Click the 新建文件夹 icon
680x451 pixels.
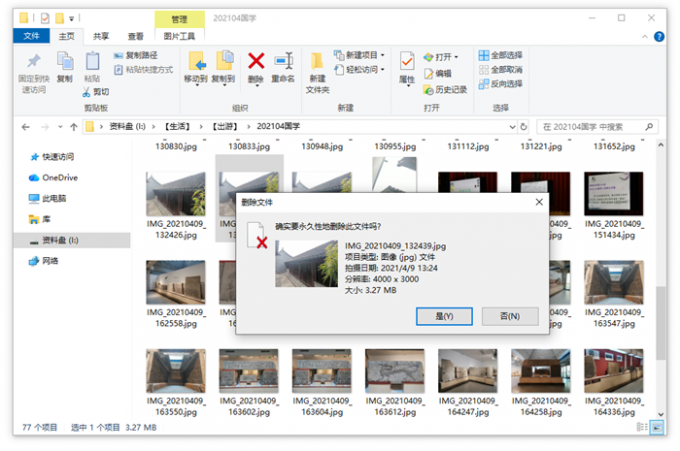point(317,61)
